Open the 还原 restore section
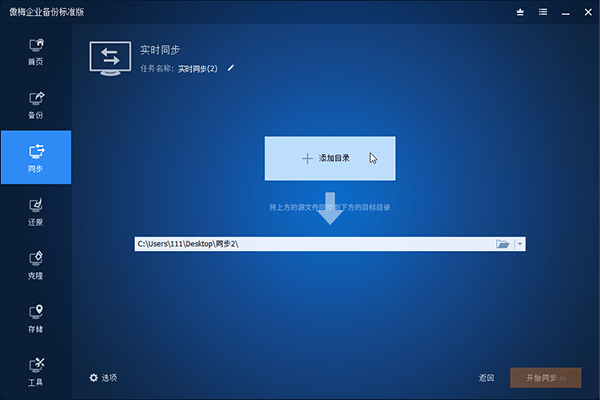Image resolution: width=600 pixels, height=400 pixels. (35, 212)
